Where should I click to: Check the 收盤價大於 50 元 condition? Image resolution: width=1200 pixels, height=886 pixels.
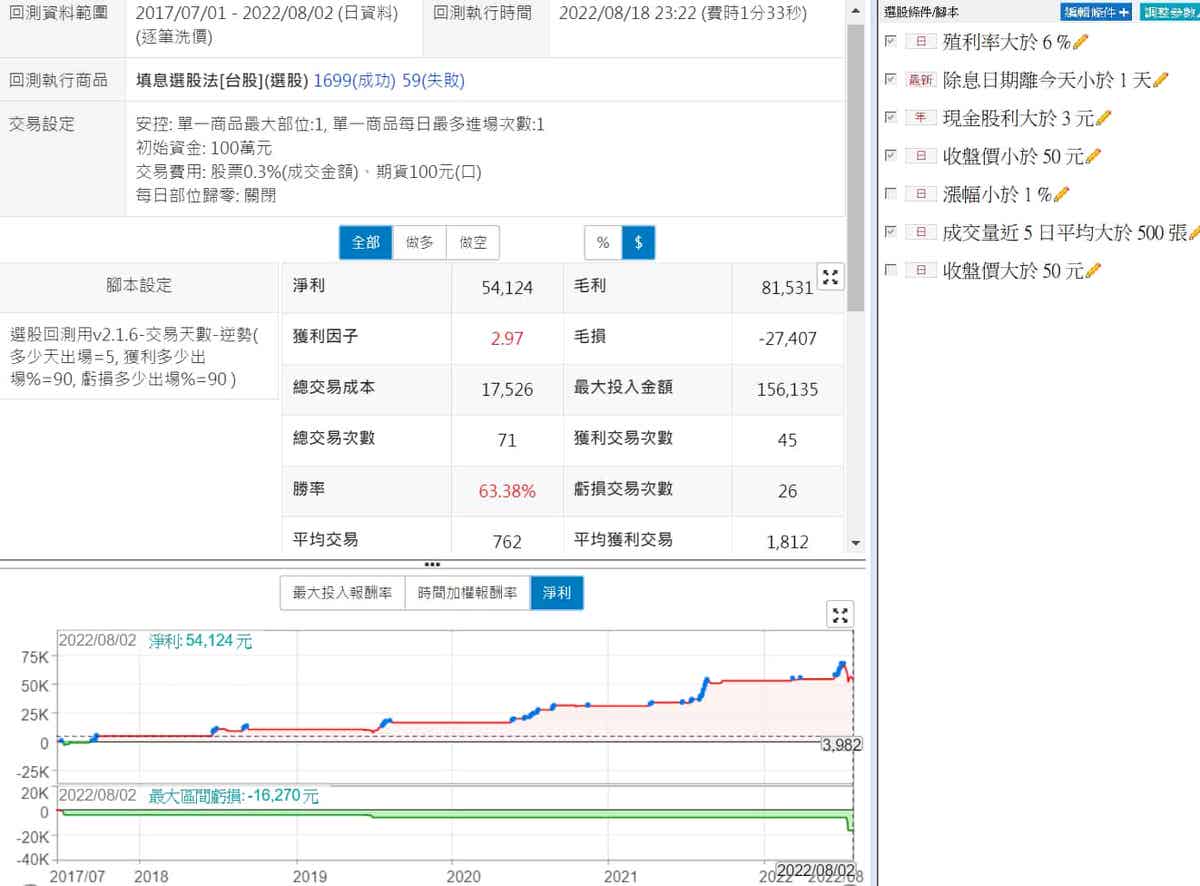[891, 269]
